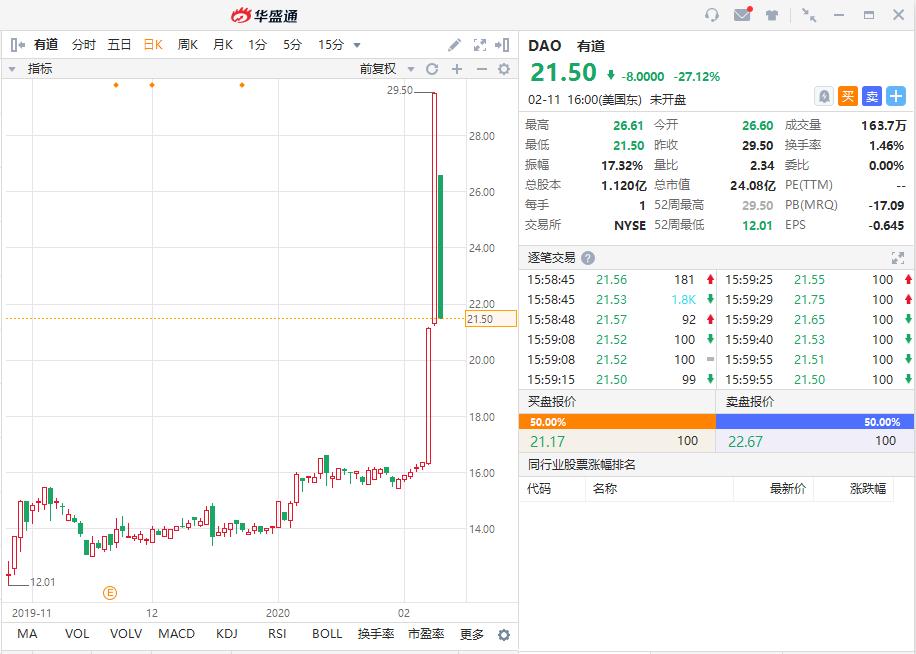Viewport: 916px width, 654px height.
Task: Toggle VOLV indicator
Action: tap(126, 634)
